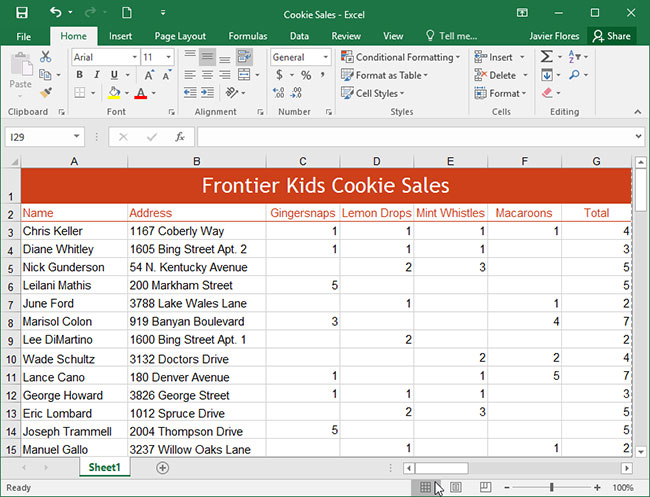
Task: Switch to the Formulas tab
Action: point(247,36)
